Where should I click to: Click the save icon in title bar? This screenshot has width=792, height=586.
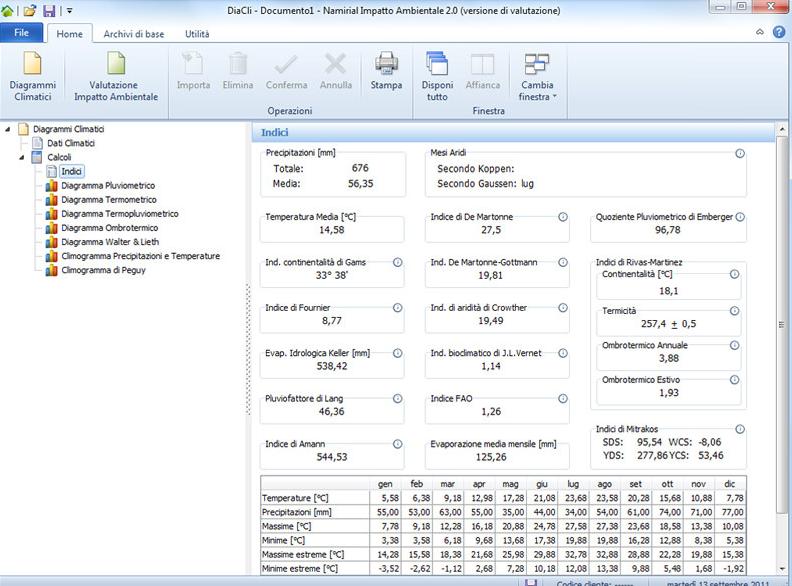49,10
